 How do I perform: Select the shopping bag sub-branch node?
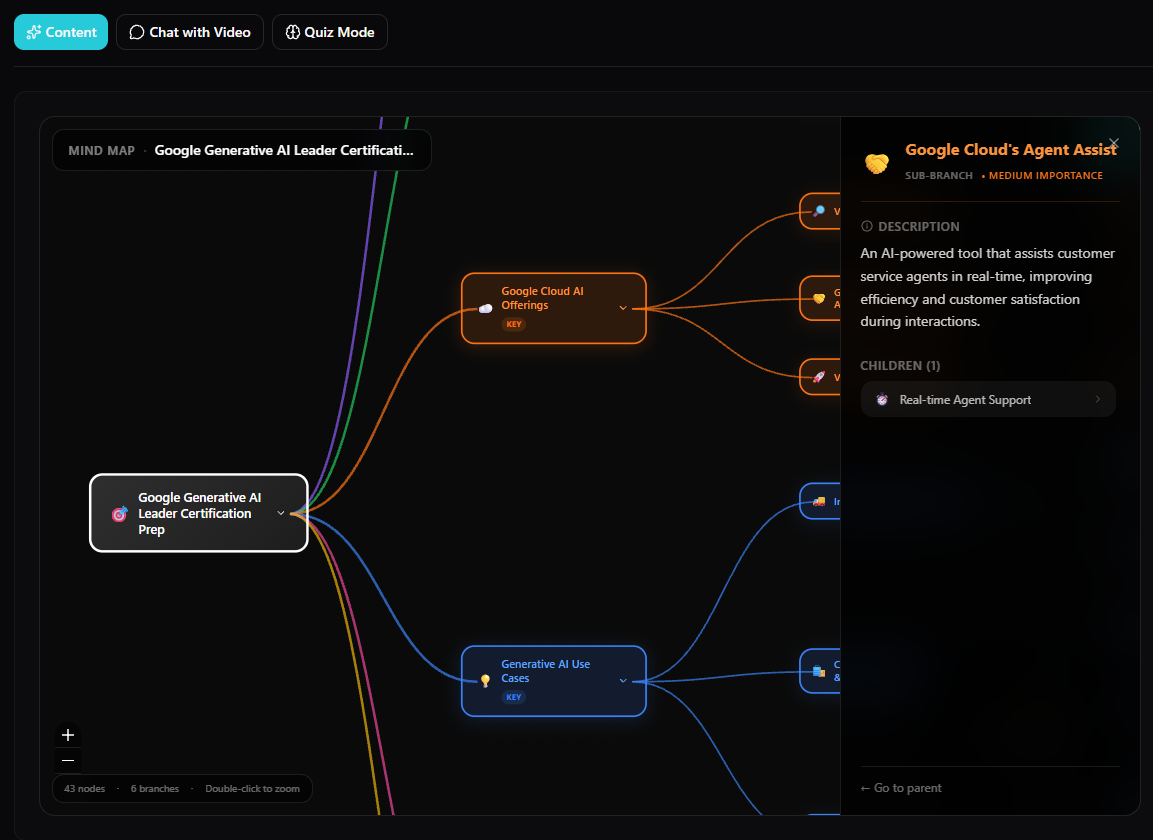click(820, 671)
